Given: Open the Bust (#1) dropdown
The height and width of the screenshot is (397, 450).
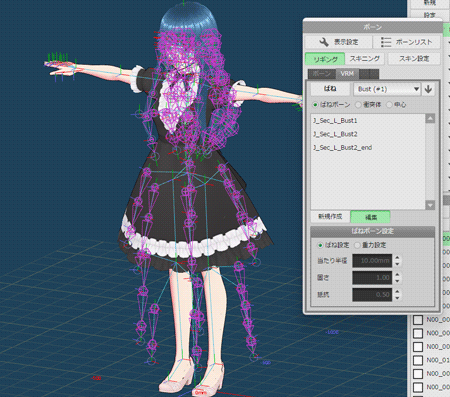Looking at the screenshot, I should (x=386, y=89).
